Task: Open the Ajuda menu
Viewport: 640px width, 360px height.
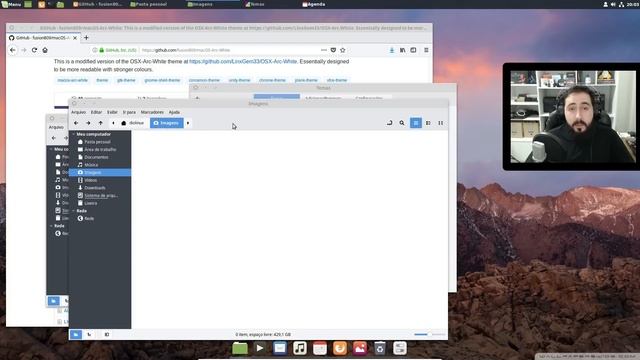Action: 174,112
